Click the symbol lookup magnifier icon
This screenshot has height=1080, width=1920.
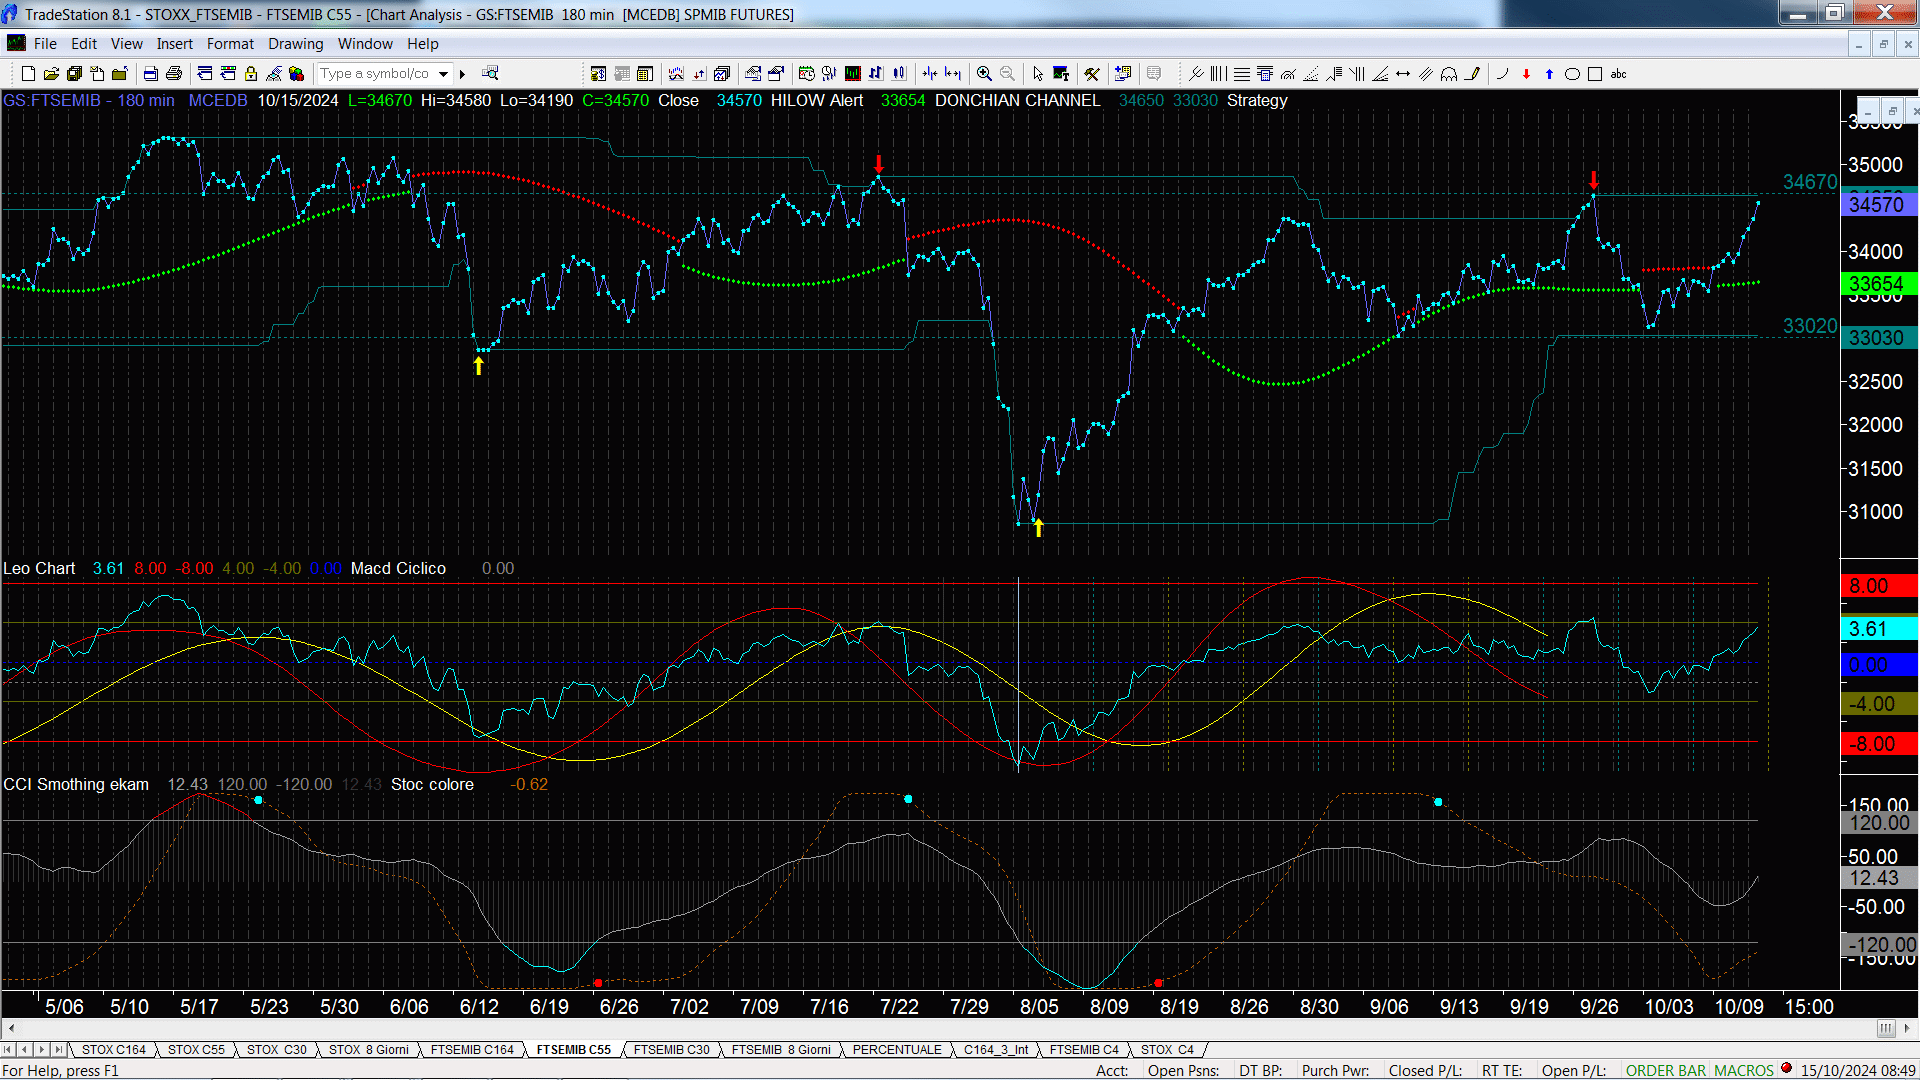pyautogui.click(x=490, y=73)
